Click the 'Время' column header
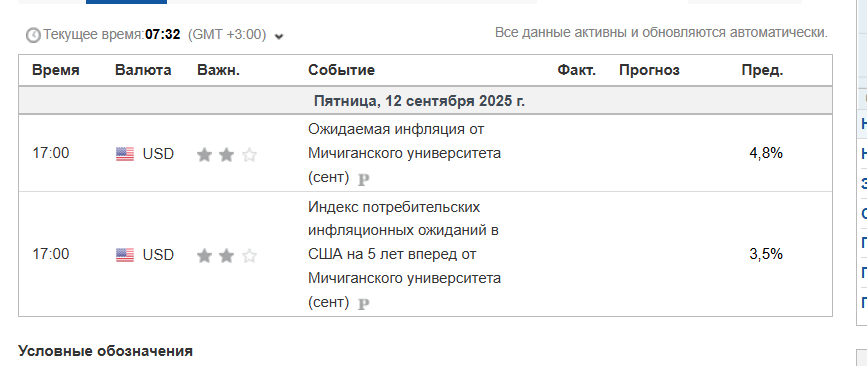Screen dimensions: 867x366 pyautogui.click(x=56, y=70)
